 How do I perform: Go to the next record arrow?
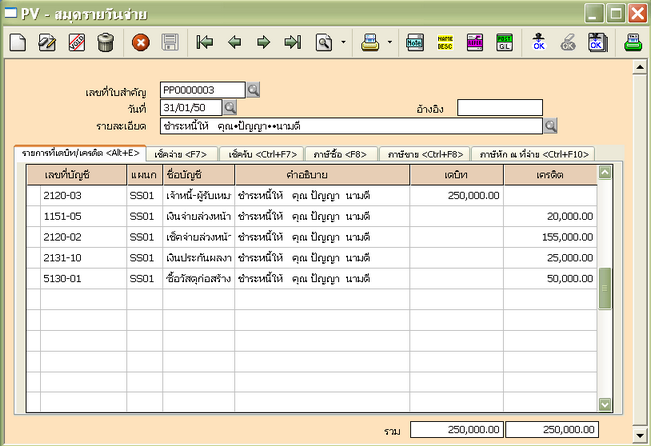(264, 42)
